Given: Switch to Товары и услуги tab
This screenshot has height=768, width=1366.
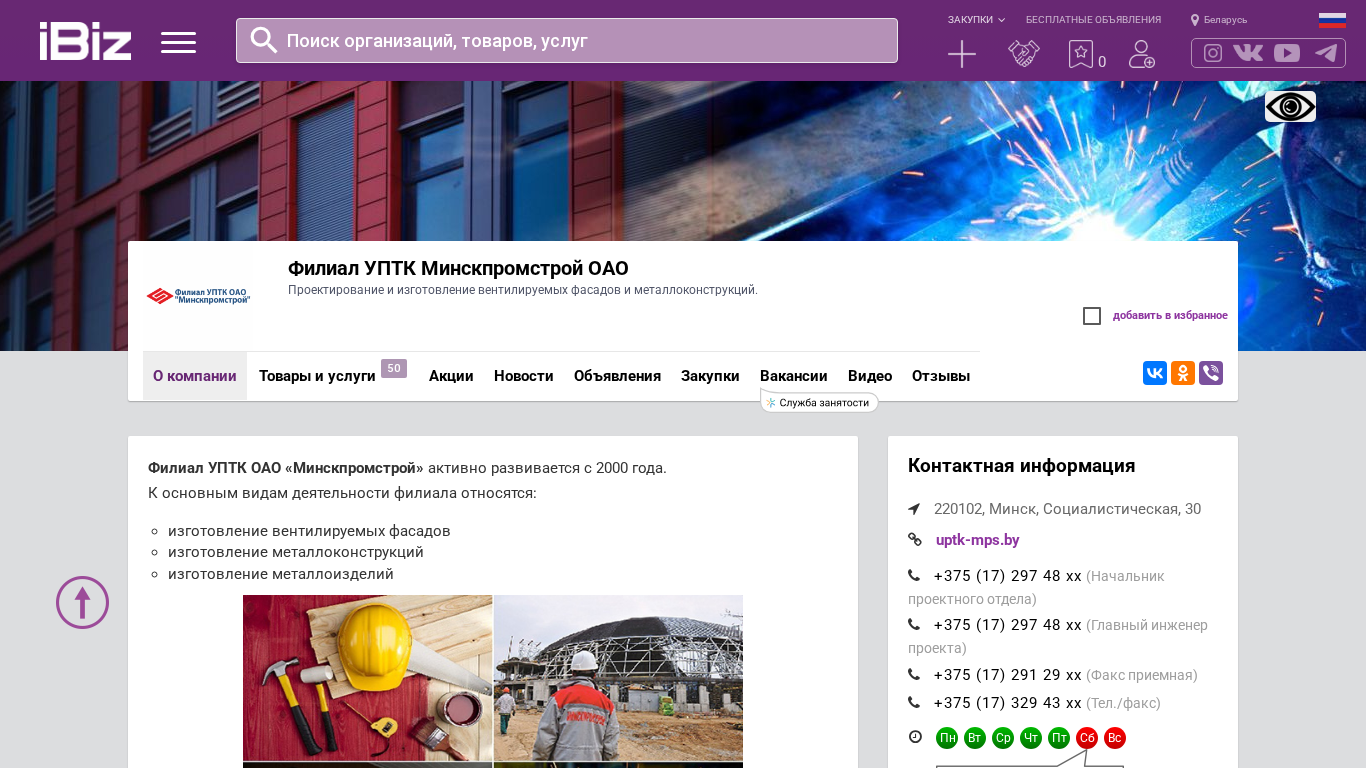Looking at the screenshot, I should (317, 376).
